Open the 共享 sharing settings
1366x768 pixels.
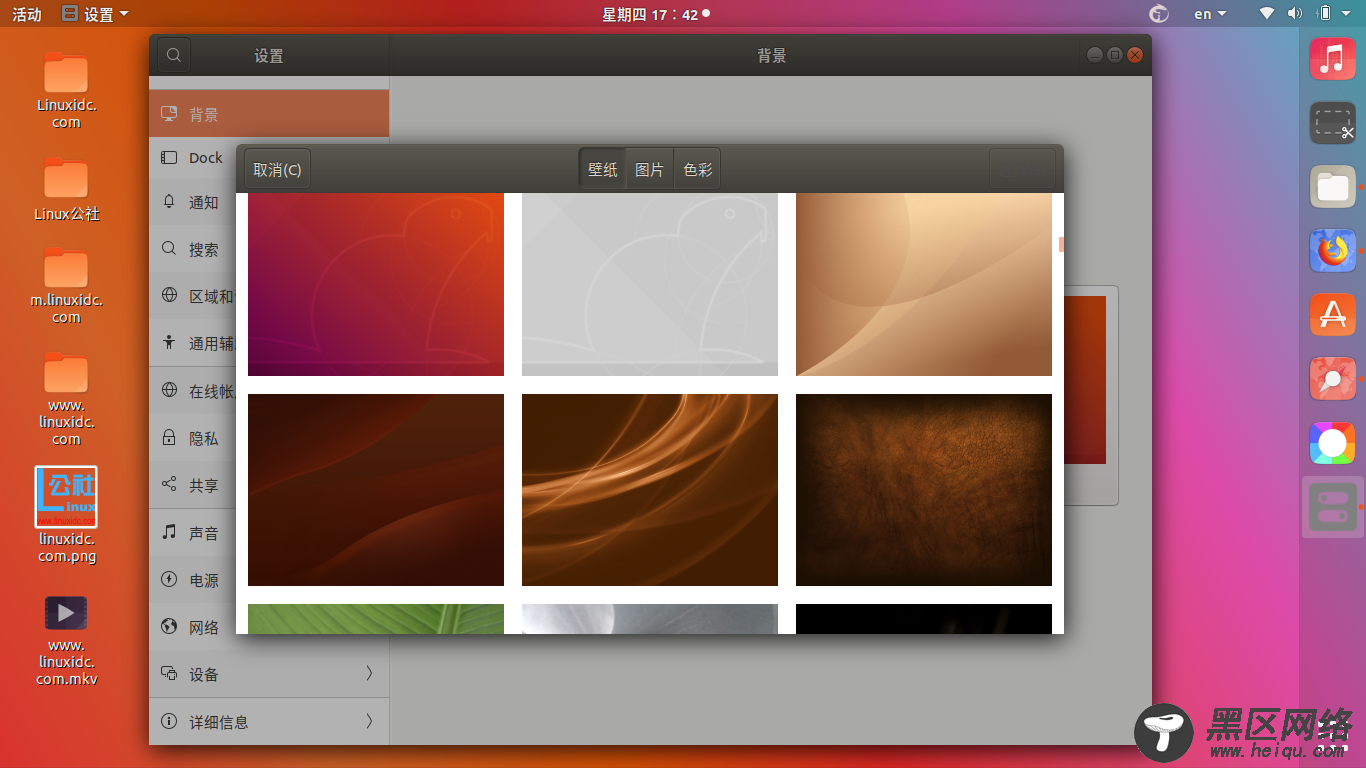tap(192, 485)
